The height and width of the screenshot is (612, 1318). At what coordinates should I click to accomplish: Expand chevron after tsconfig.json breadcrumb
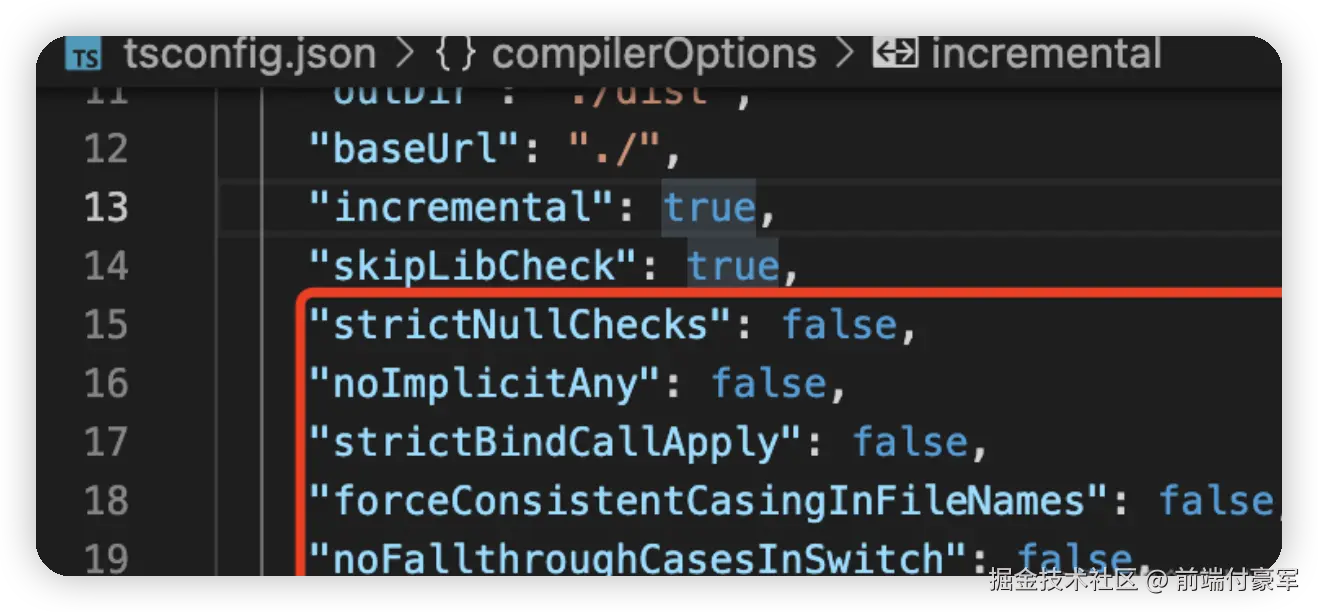[x=405, y=54]
